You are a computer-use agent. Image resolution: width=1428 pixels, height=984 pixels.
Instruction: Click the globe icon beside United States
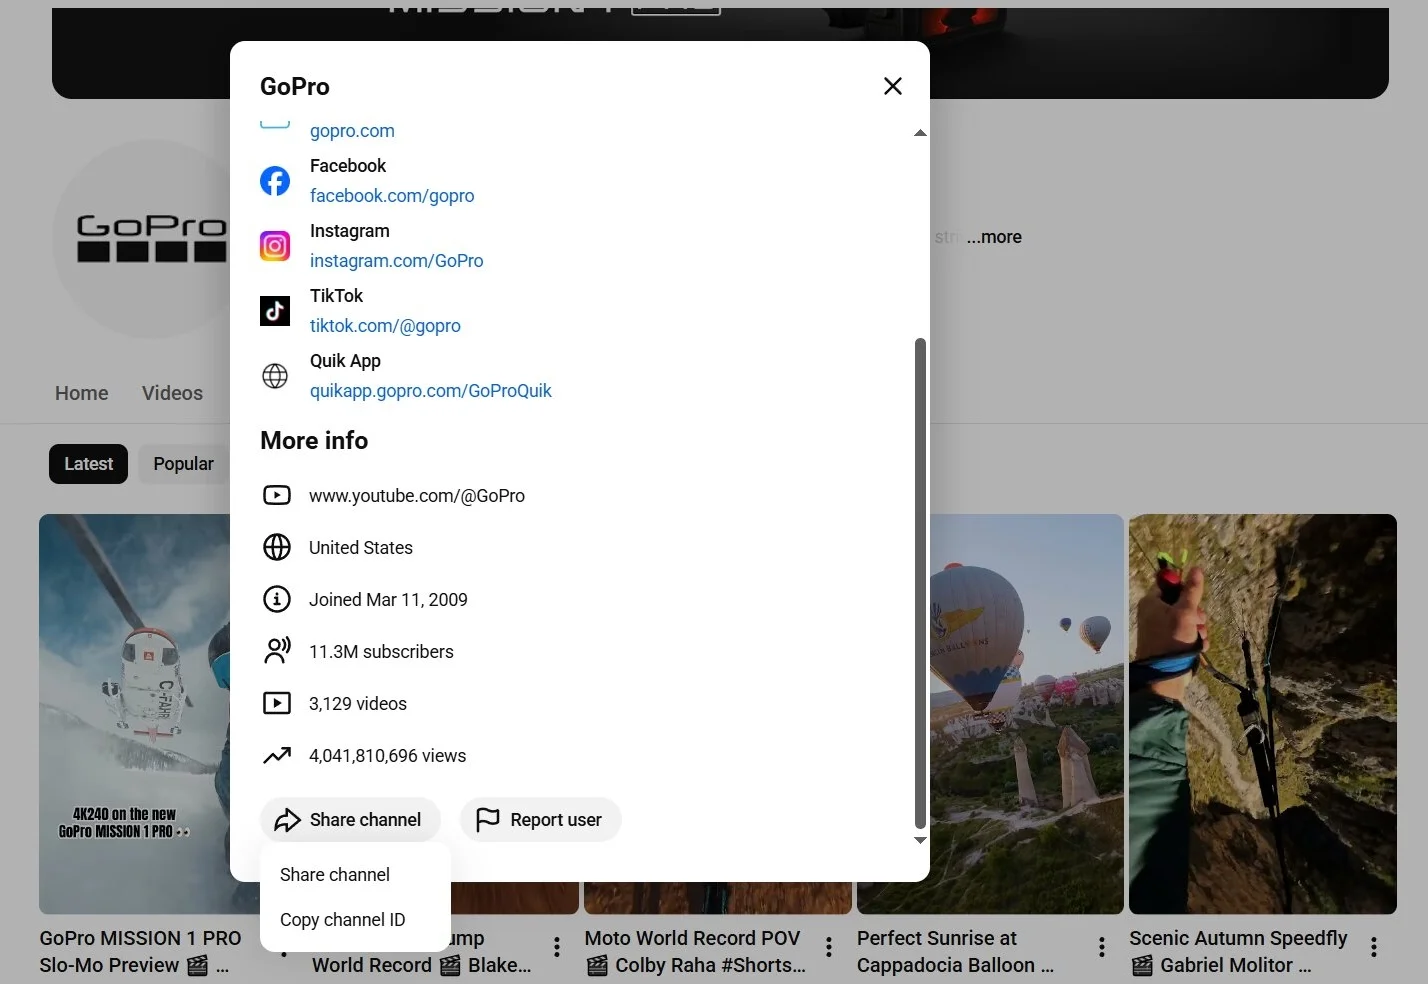pos(277,547)
